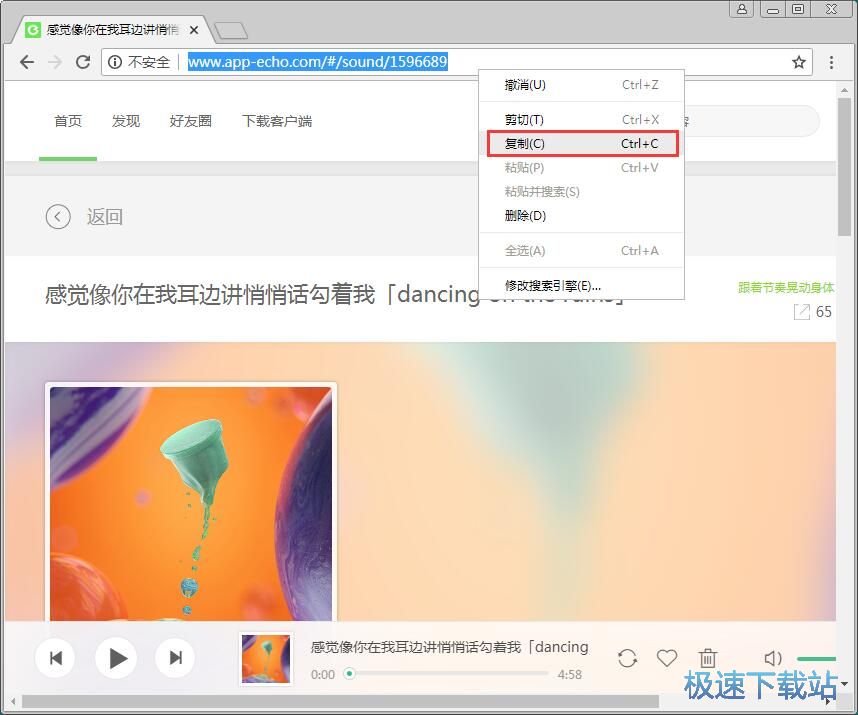
Task: Click the 4:58 track duration text
Action: click(570, 675)
